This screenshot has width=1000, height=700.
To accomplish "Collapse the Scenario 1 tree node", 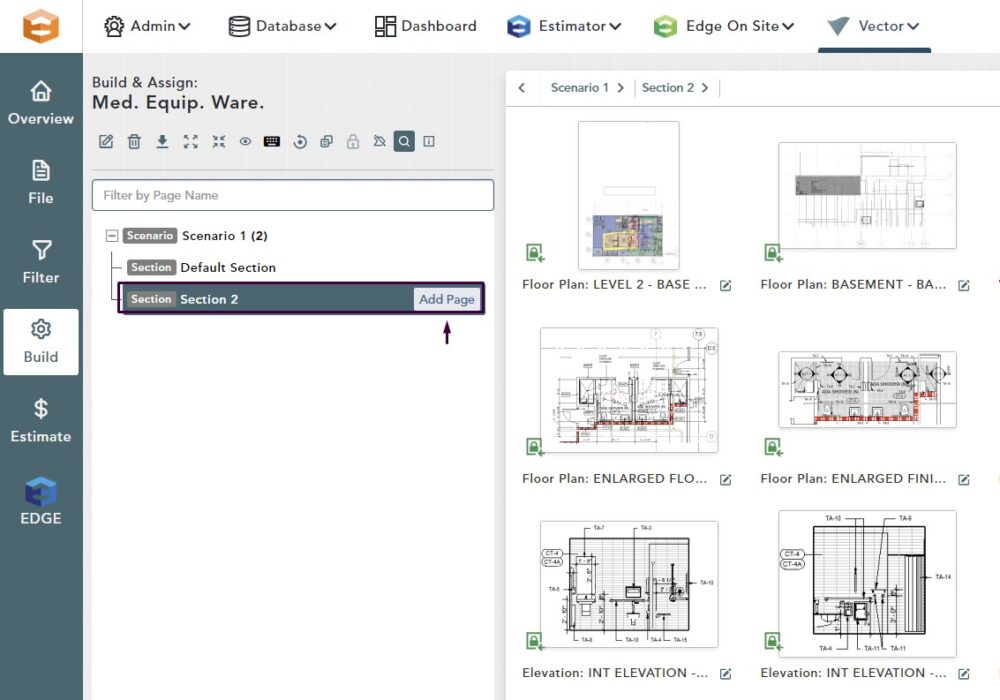I will [x=112, y=236].
